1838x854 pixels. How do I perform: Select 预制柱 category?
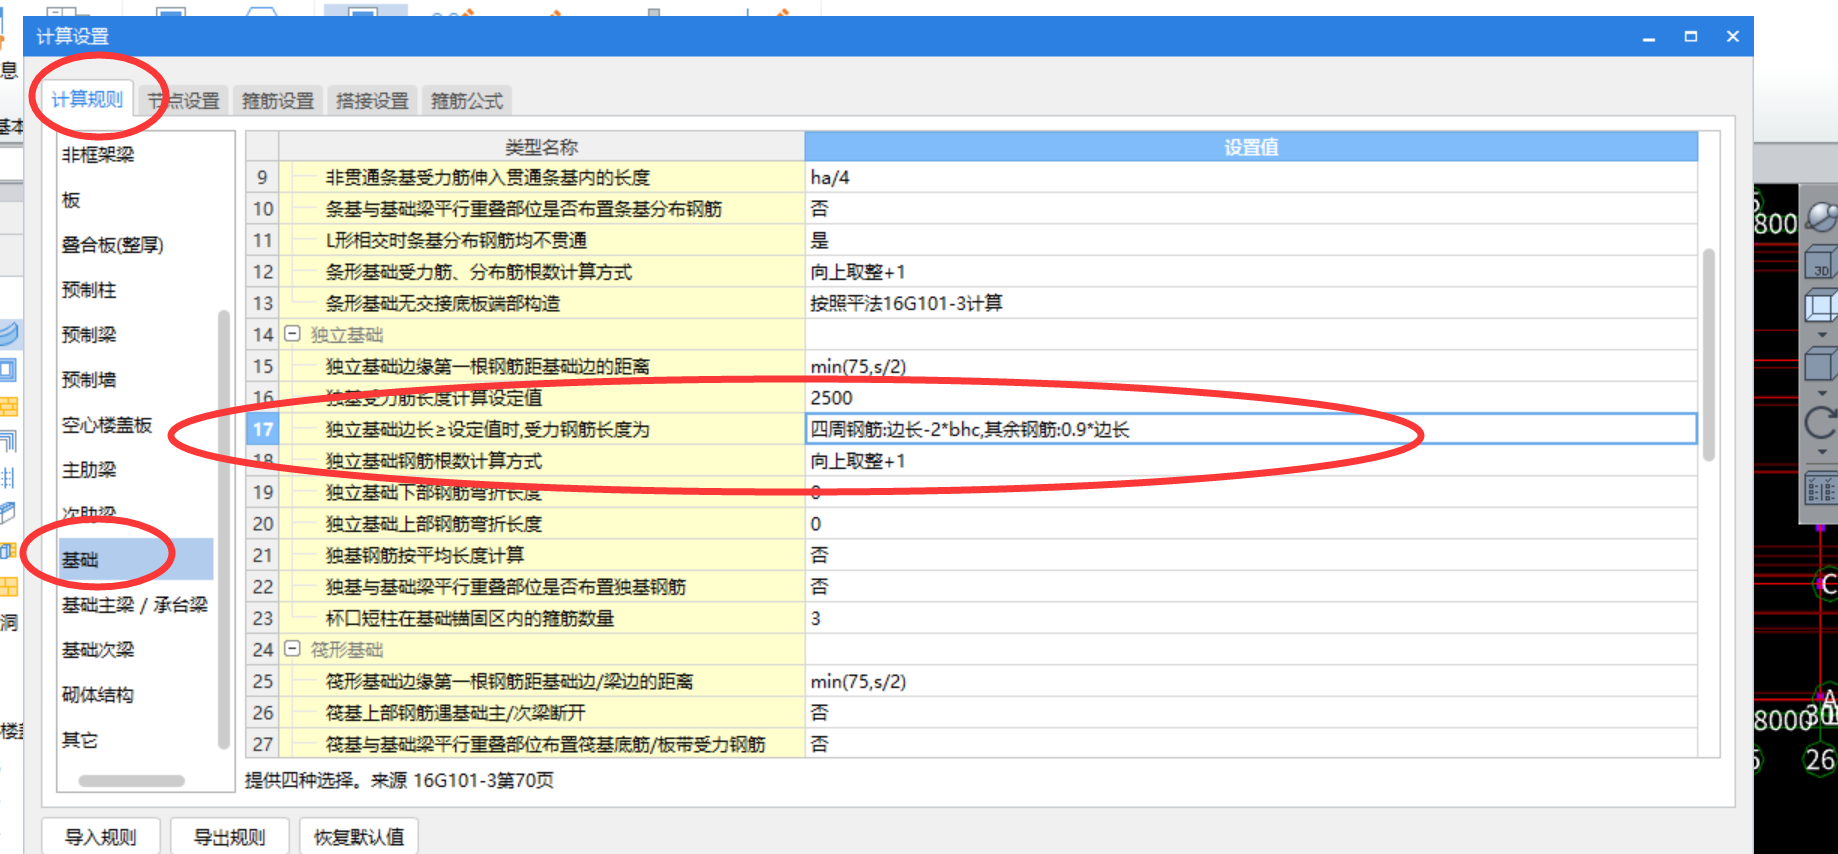pos(89,290)
